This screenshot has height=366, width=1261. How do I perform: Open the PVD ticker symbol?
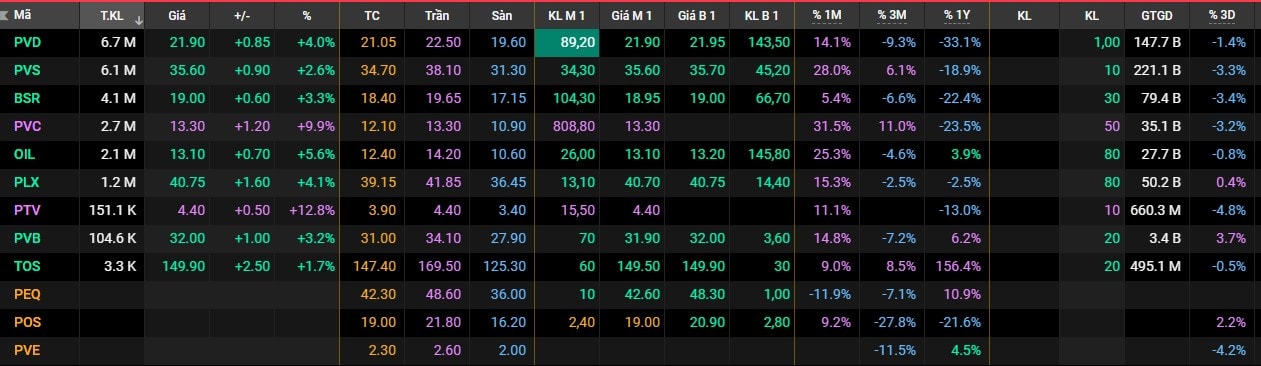28,43
